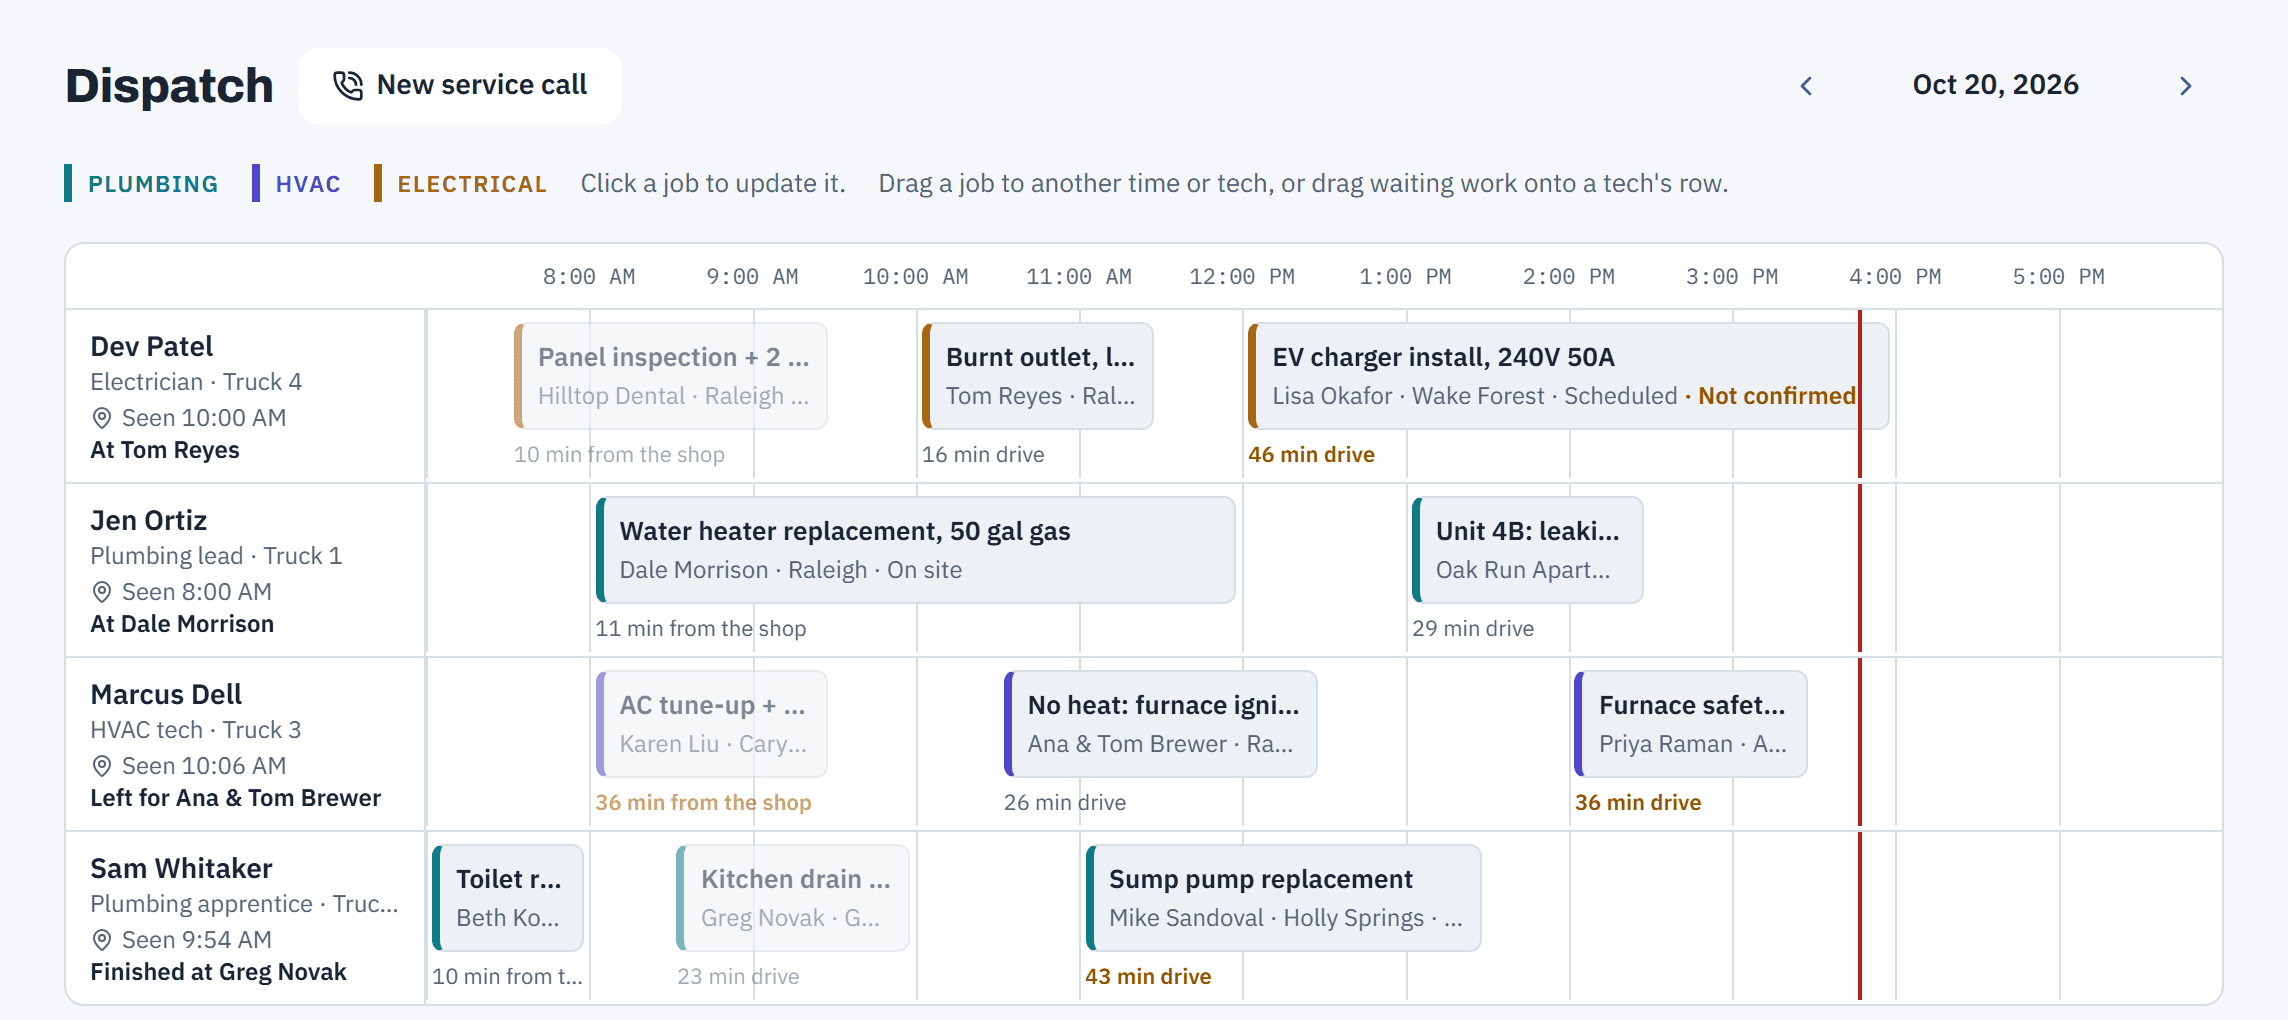Open the Furnace safety job for Priya Raman
Viewport: 2288px width, 1020px height.
click(1691, 724)
